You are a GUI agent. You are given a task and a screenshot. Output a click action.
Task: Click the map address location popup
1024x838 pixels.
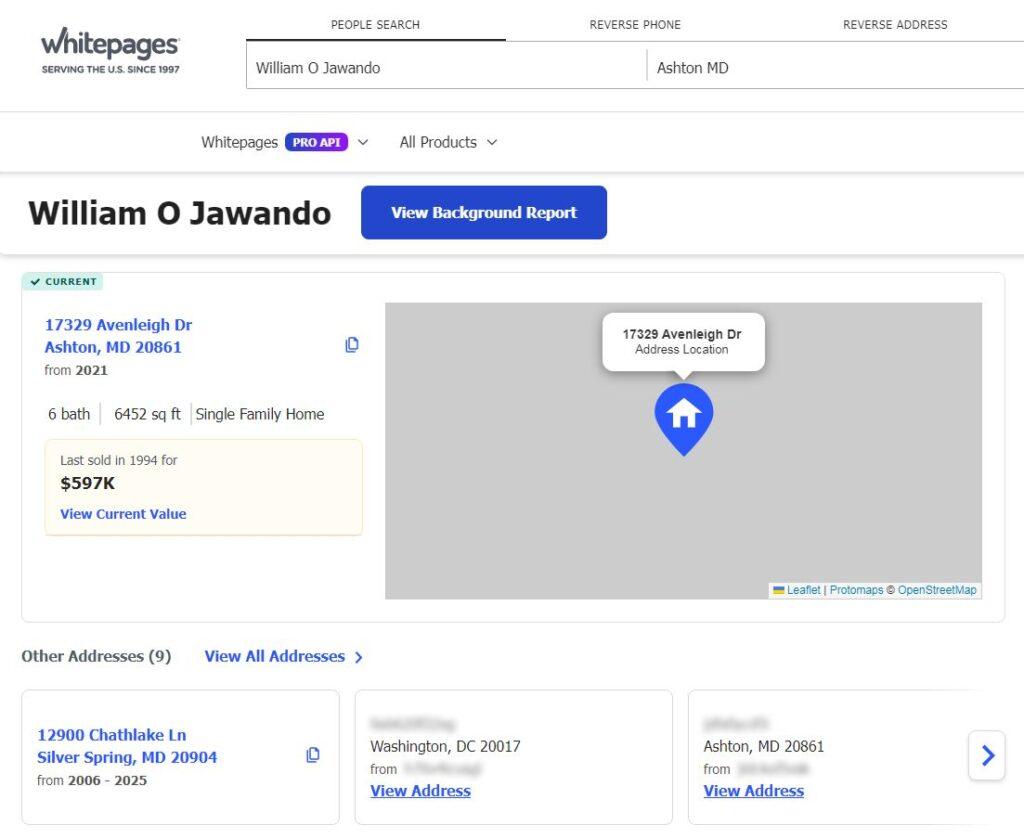[683, 342]
